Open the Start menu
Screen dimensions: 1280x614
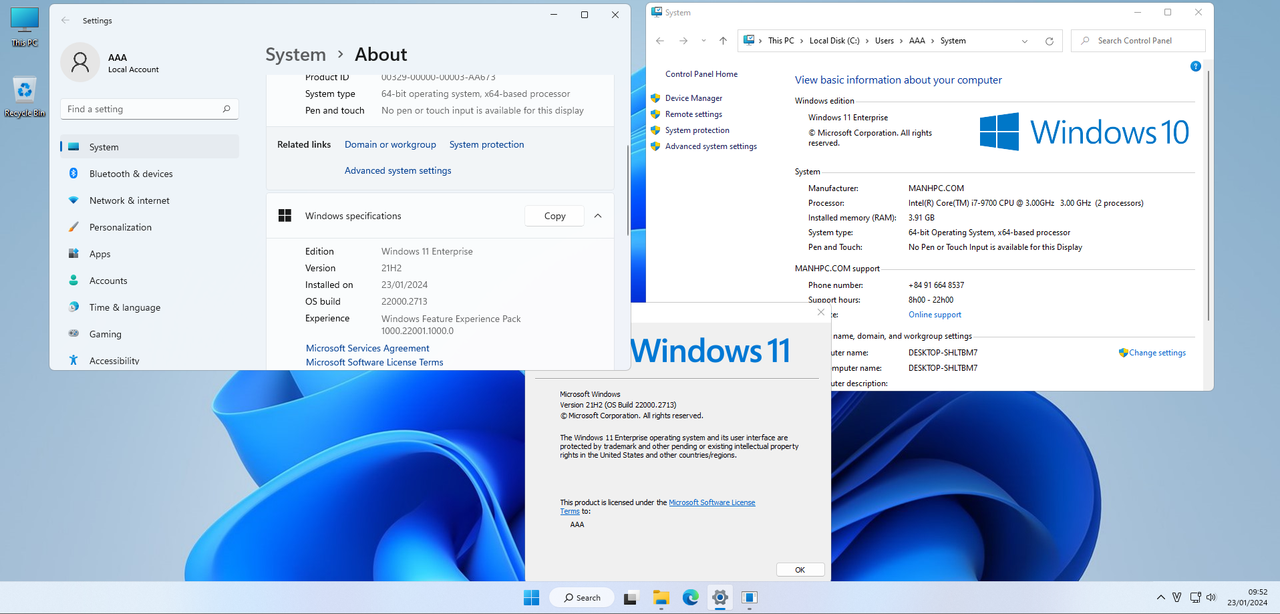tap(531, 598)
